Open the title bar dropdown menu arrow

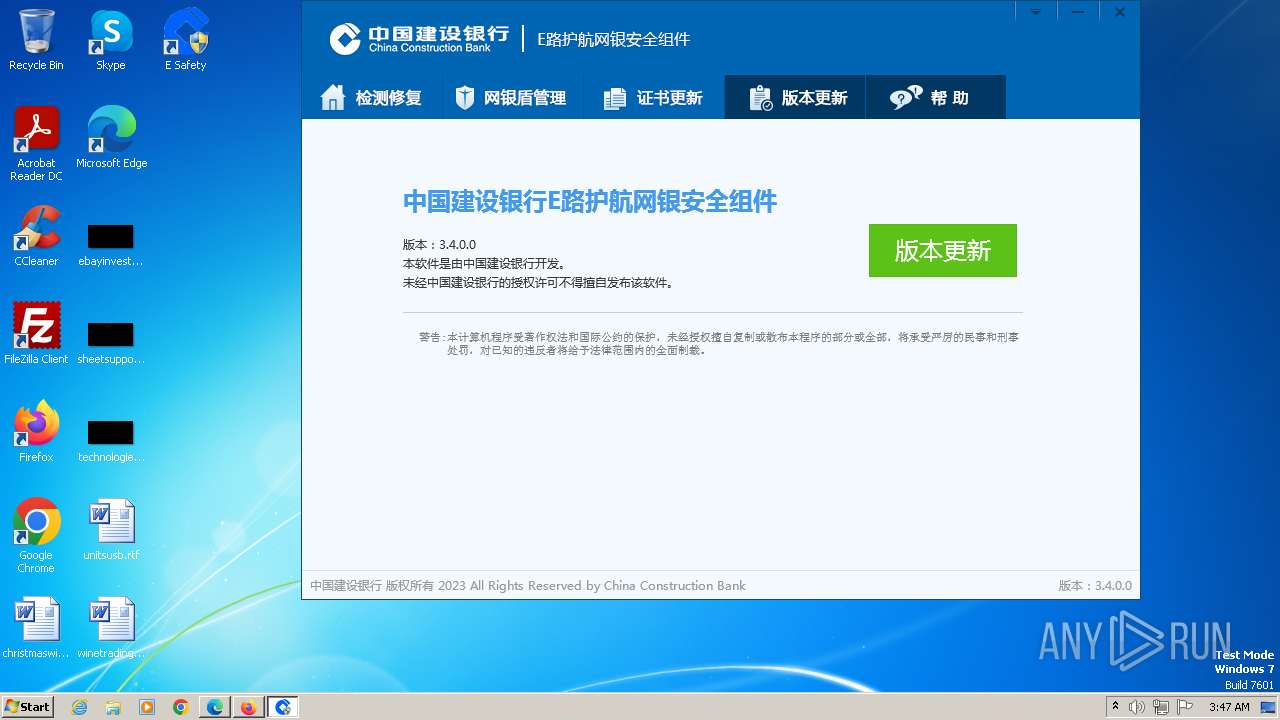point(1036,12)
